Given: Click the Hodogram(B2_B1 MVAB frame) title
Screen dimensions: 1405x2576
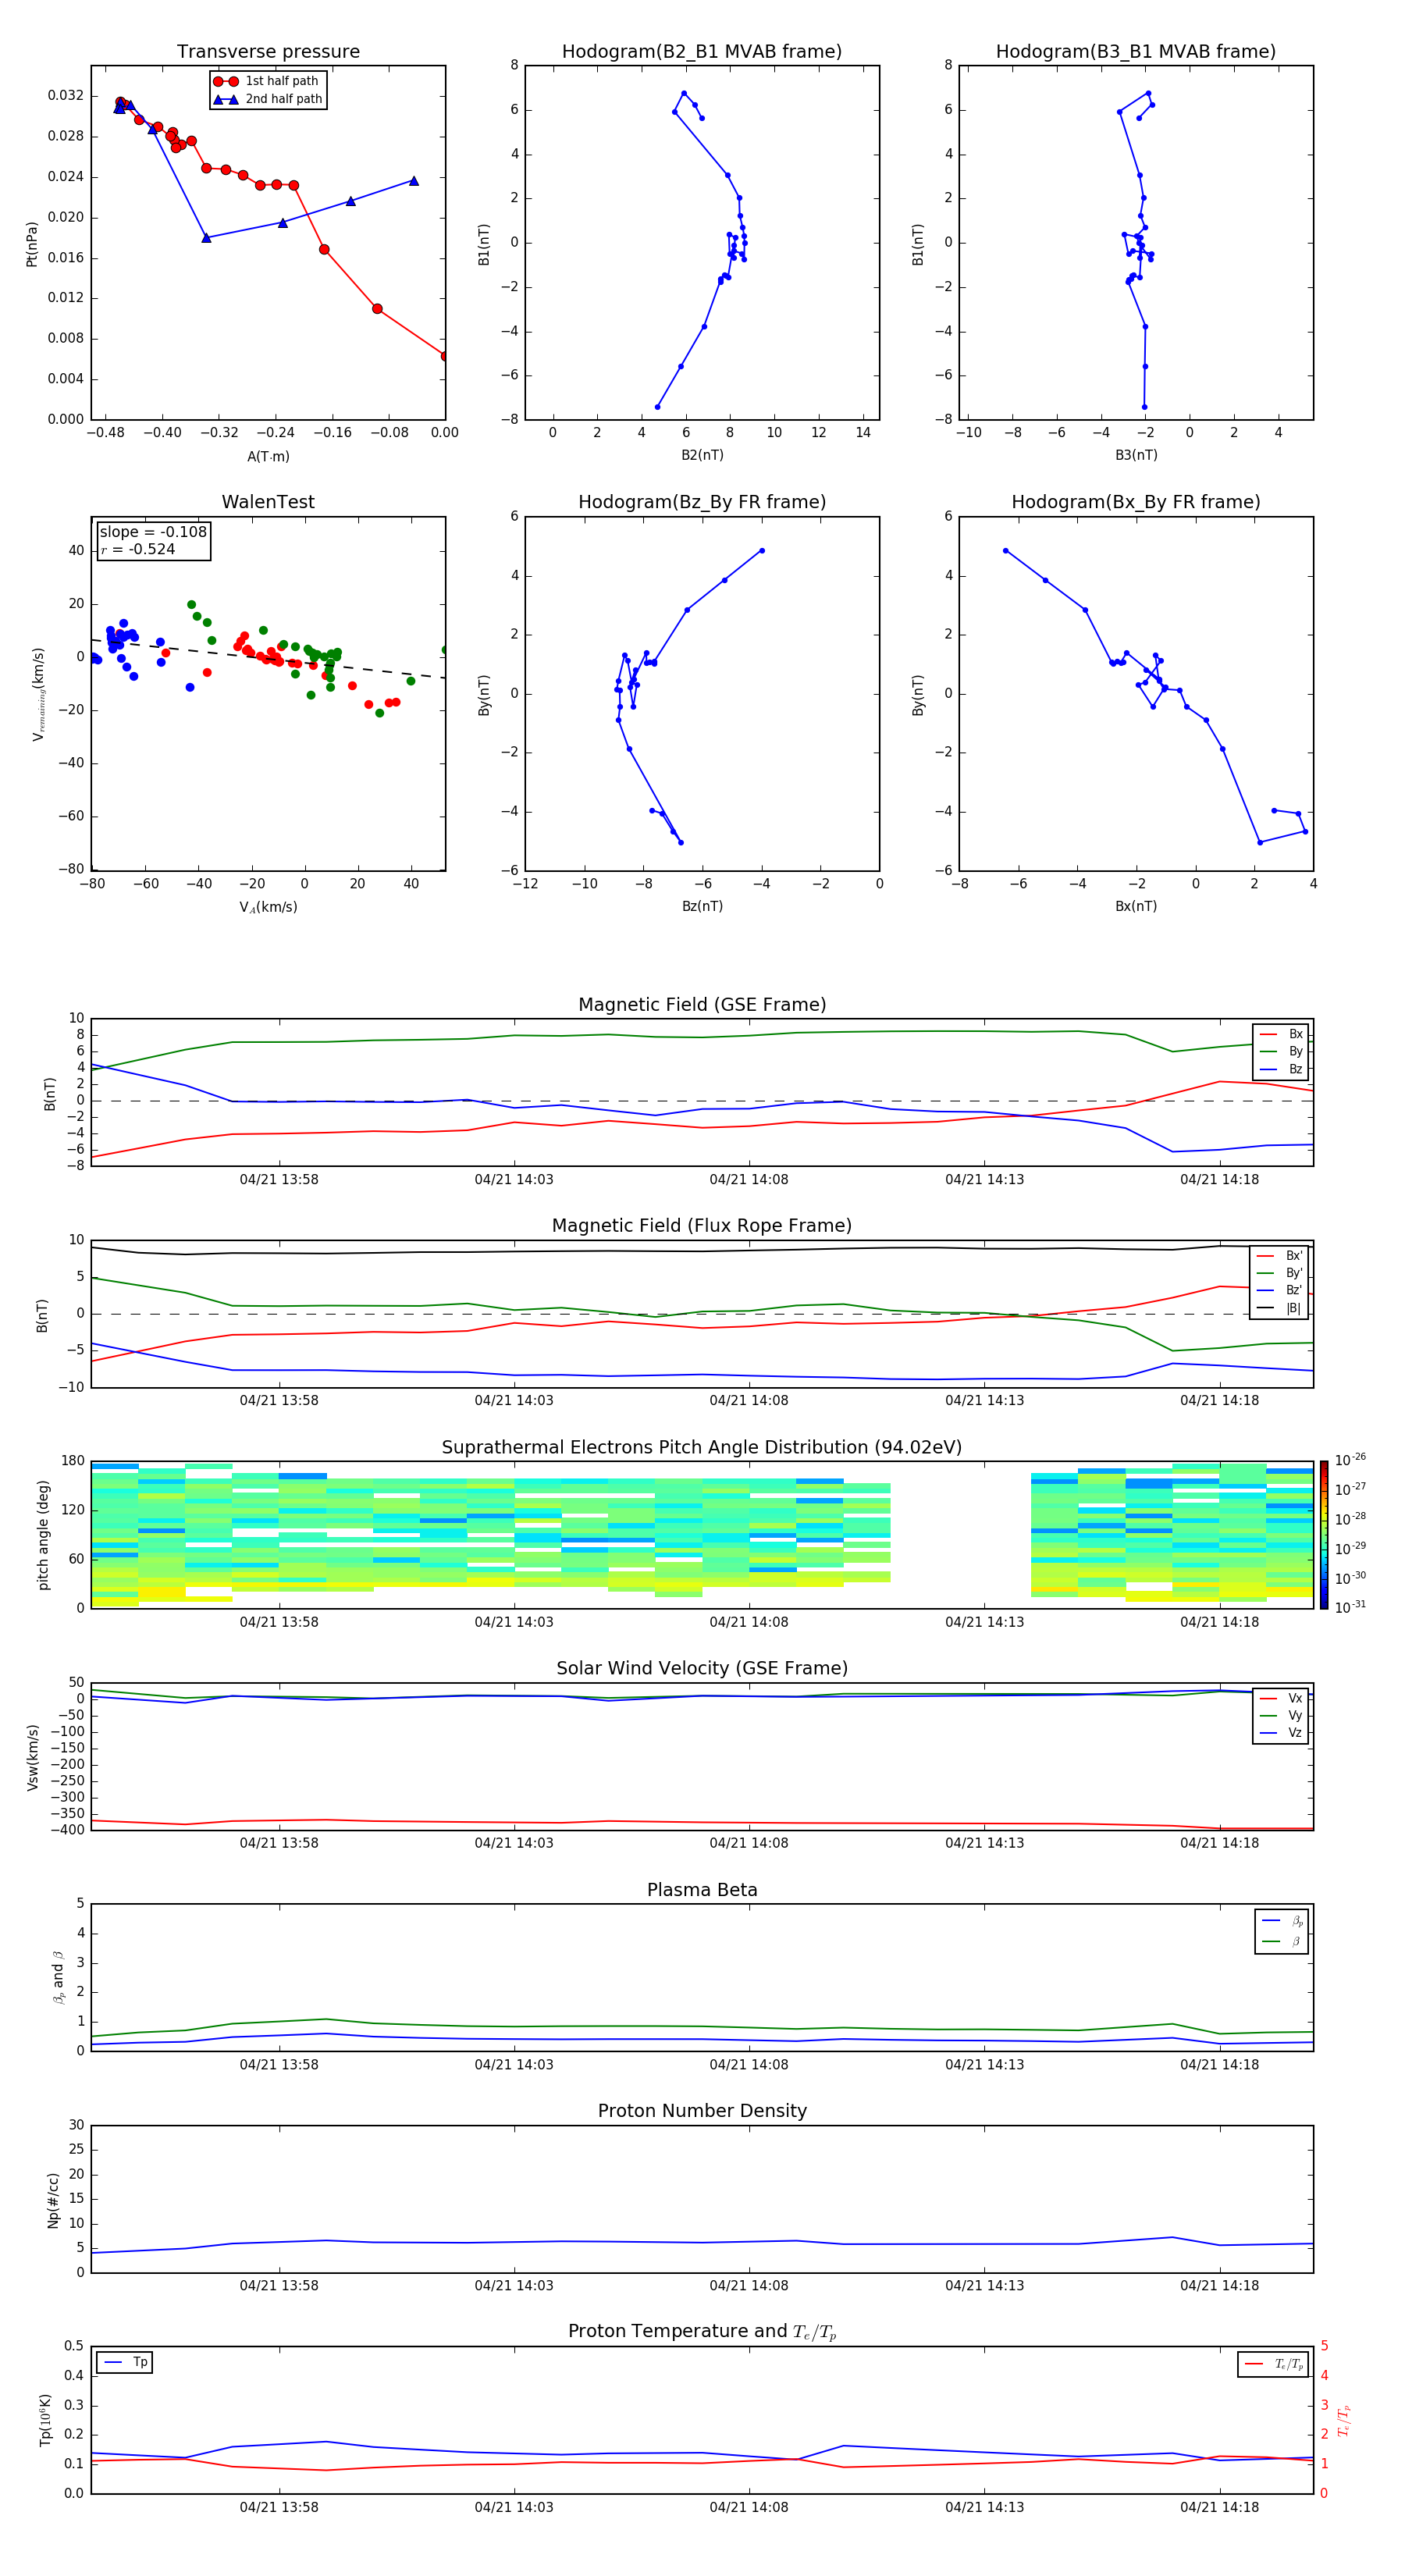Looking at the screenshot, I should [701, 52].
